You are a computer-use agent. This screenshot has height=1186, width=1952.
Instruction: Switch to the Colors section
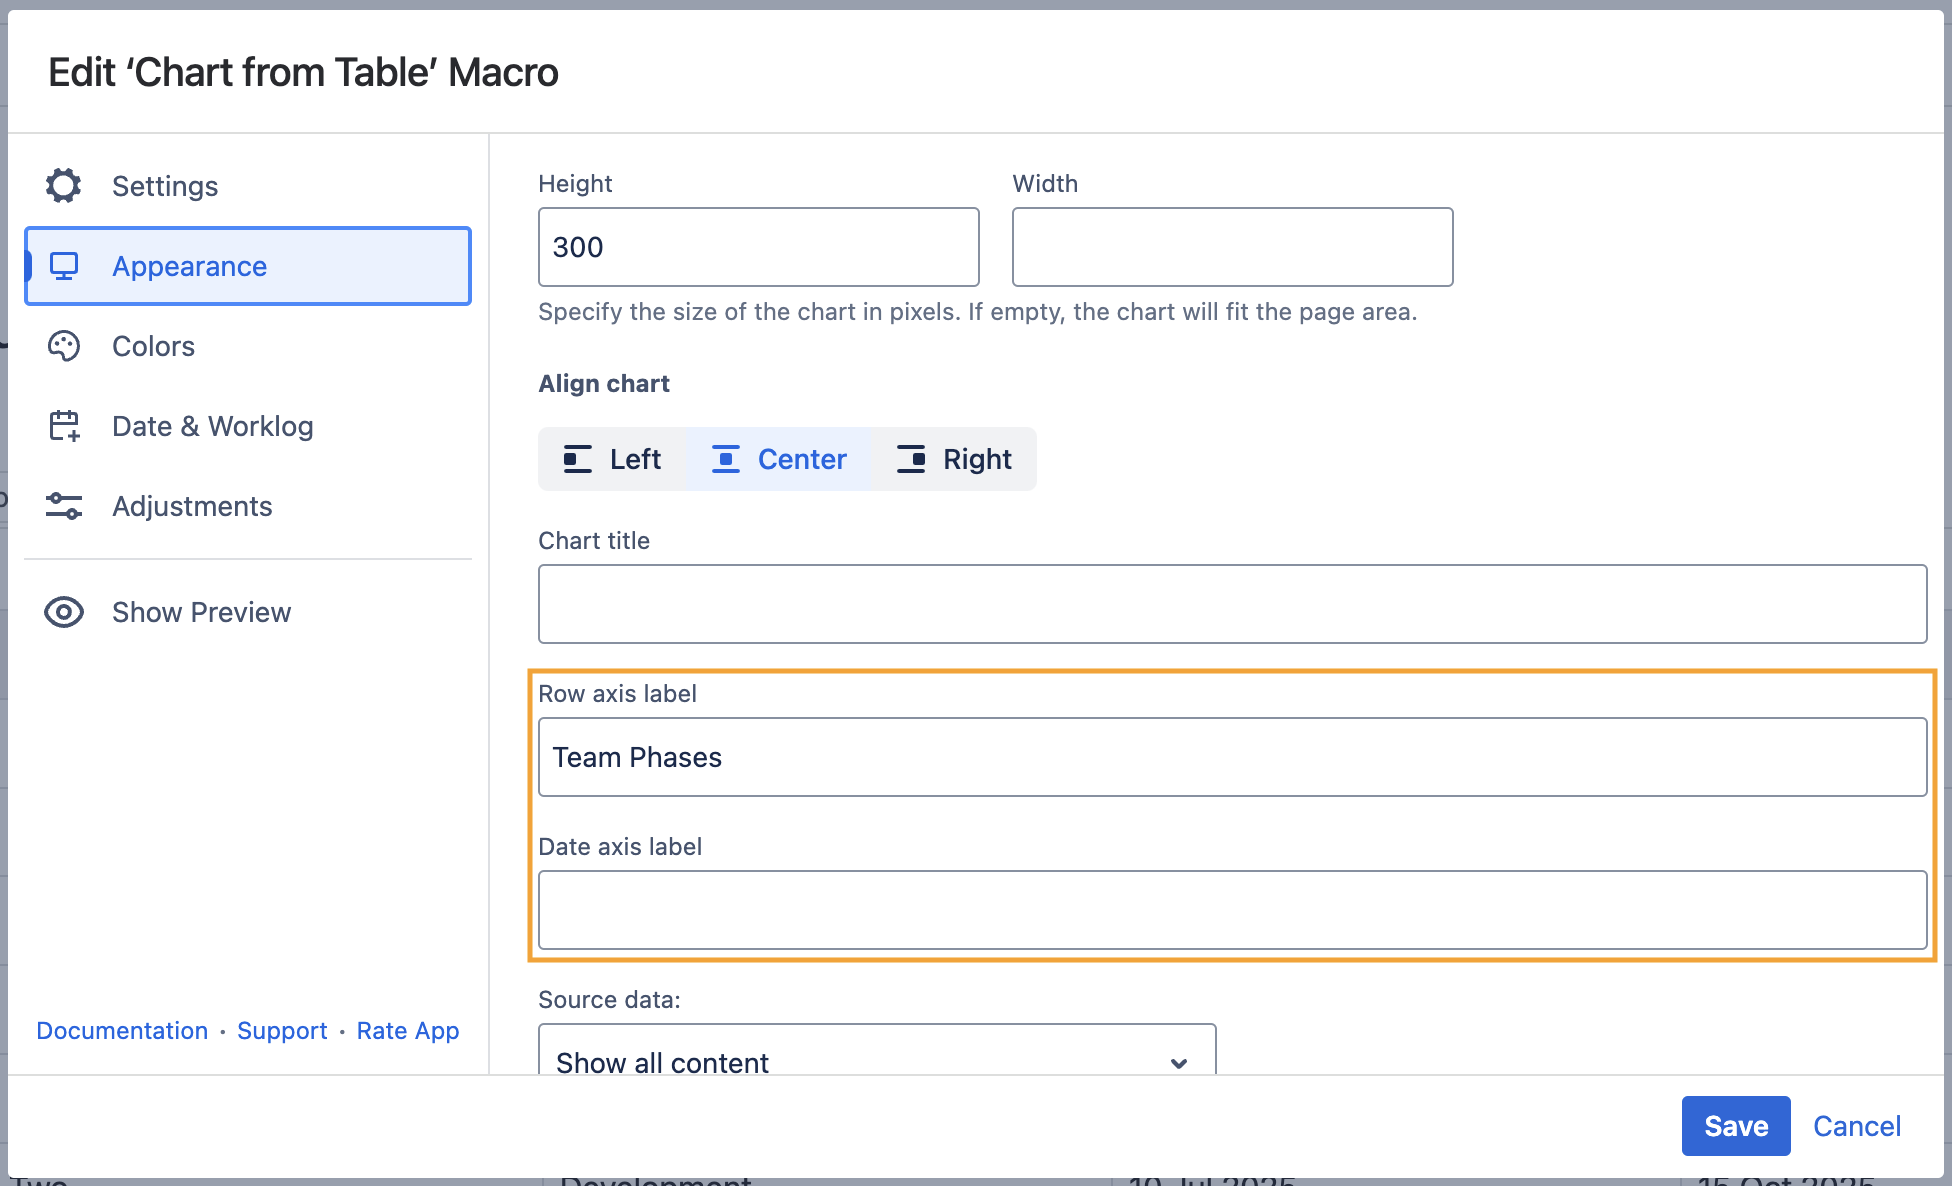[x=153, y=346]
